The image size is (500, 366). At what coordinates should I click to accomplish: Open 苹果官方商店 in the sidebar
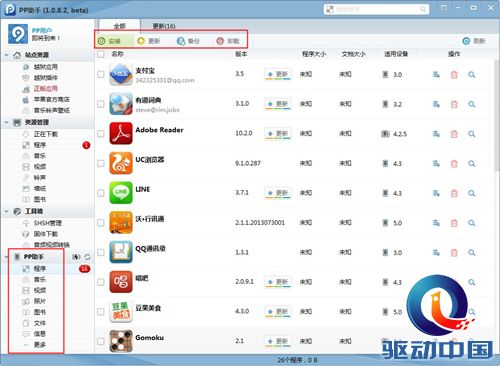point(51,99)
